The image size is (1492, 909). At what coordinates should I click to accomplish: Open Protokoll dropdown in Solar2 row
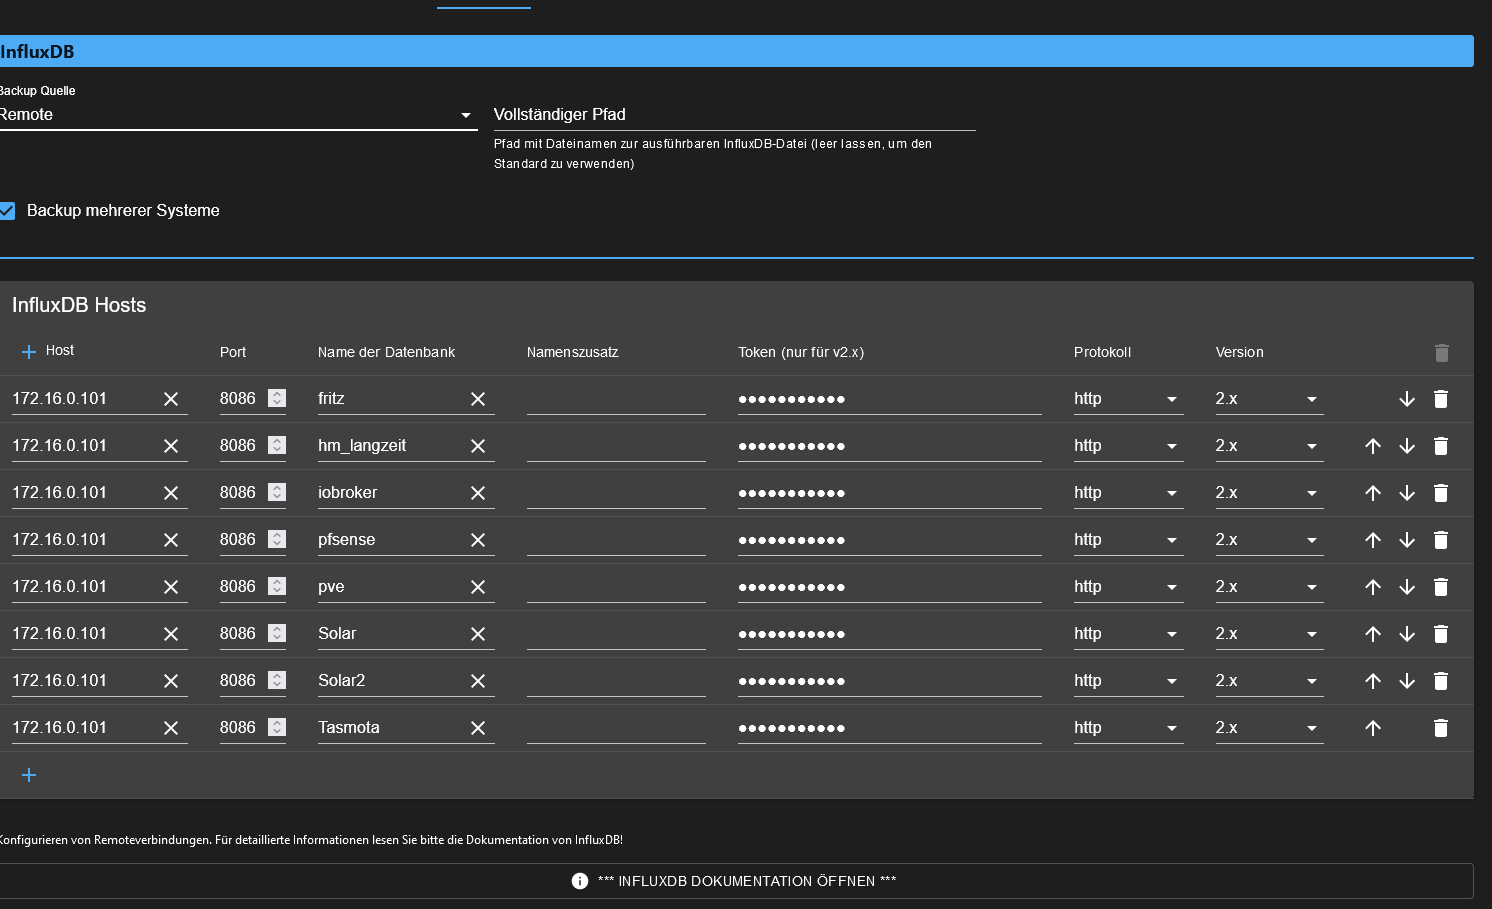[1128, 681]
